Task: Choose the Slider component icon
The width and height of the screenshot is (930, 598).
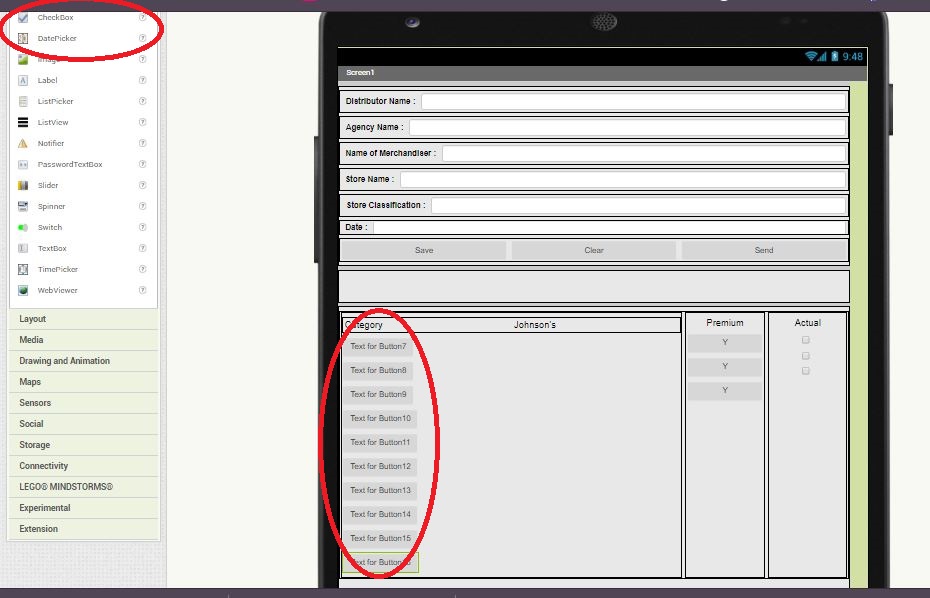Action: click(x=23, y=185)
